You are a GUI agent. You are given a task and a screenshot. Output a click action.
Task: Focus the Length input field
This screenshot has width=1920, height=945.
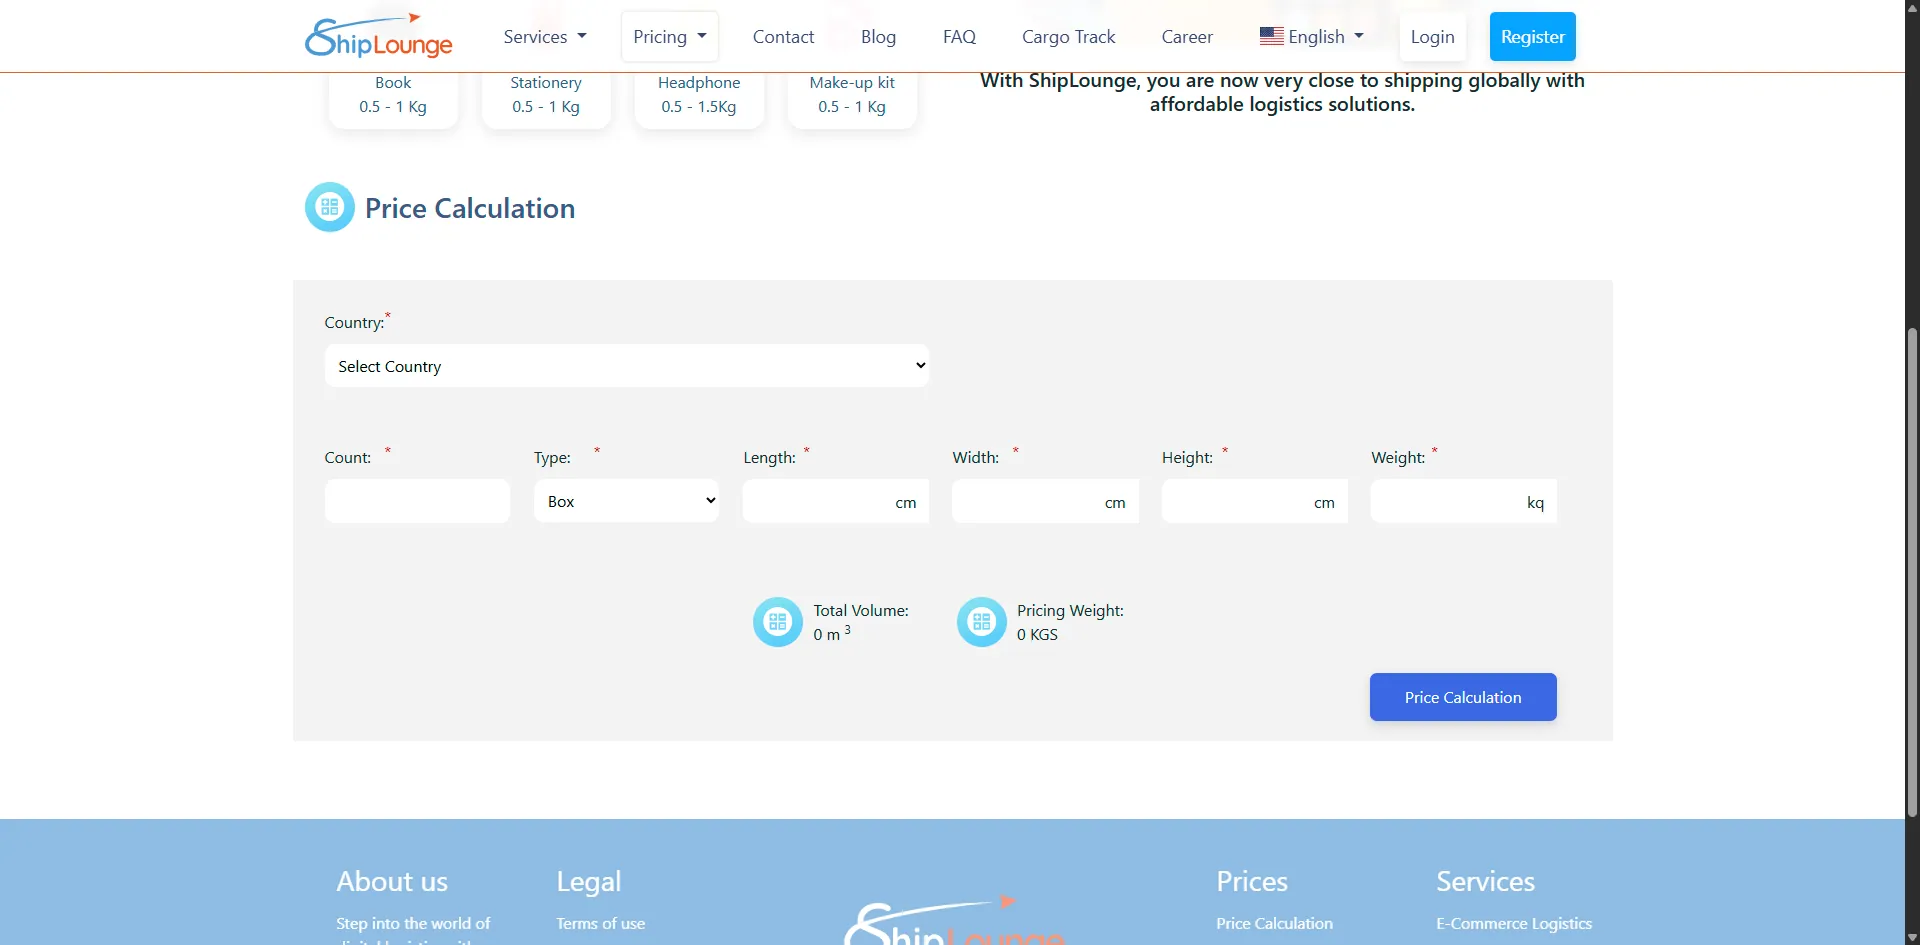pyautogui.click(x=836, y=501)
